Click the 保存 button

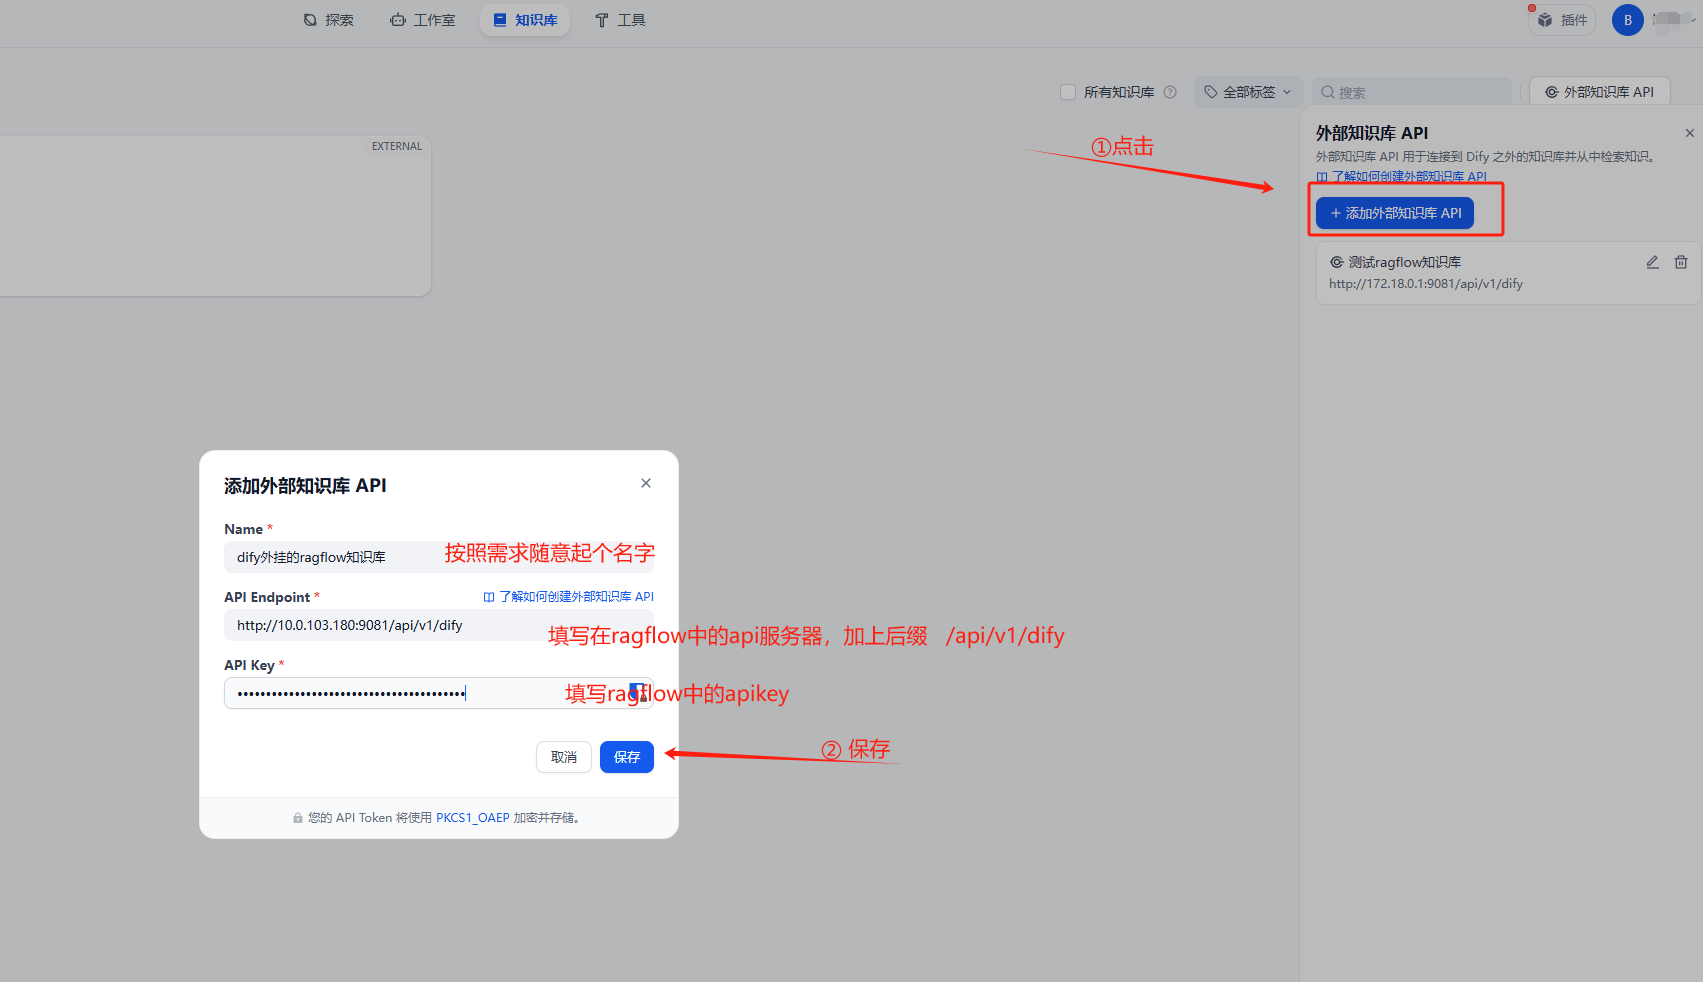pyautogui.click(x=626, y=757)
